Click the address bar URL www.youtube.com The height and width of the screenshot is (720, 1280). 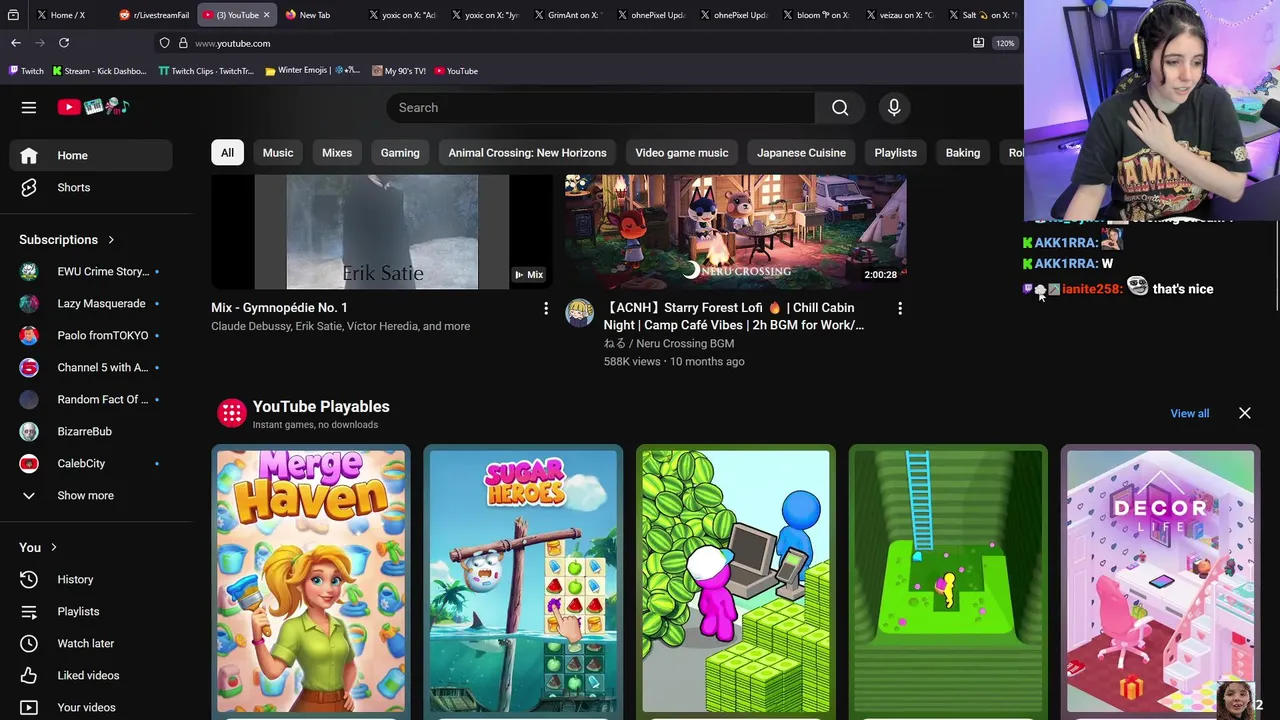pyautogui.click(x=232, y=43)
